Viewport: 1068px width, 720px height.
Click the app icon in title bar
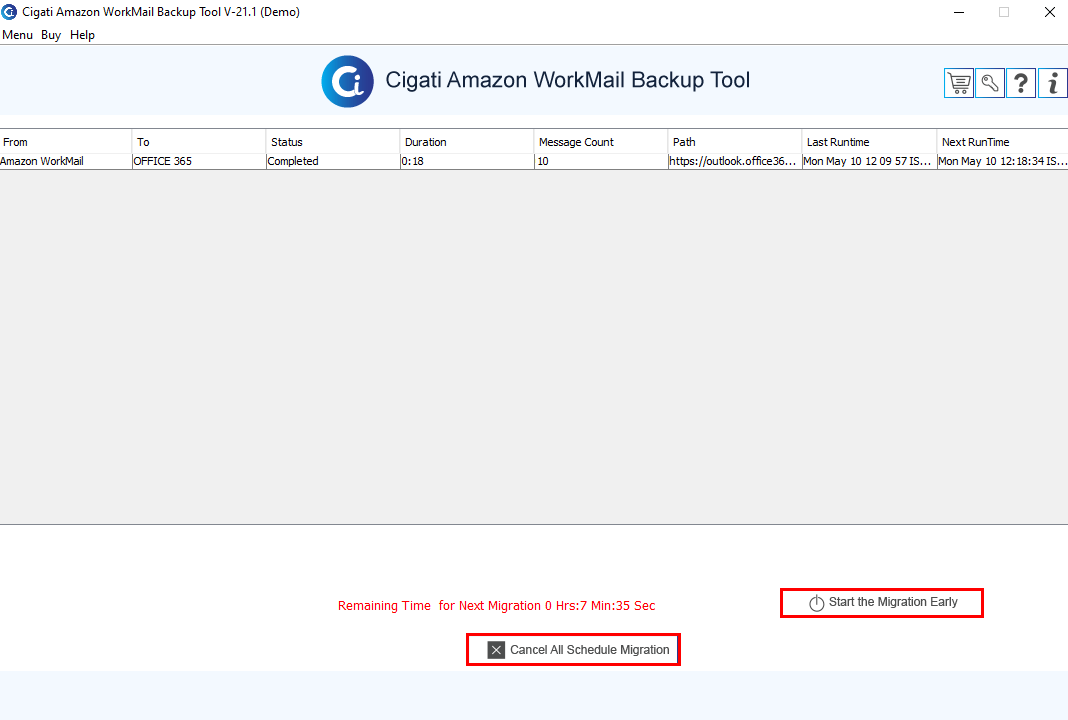click(10, 12)
